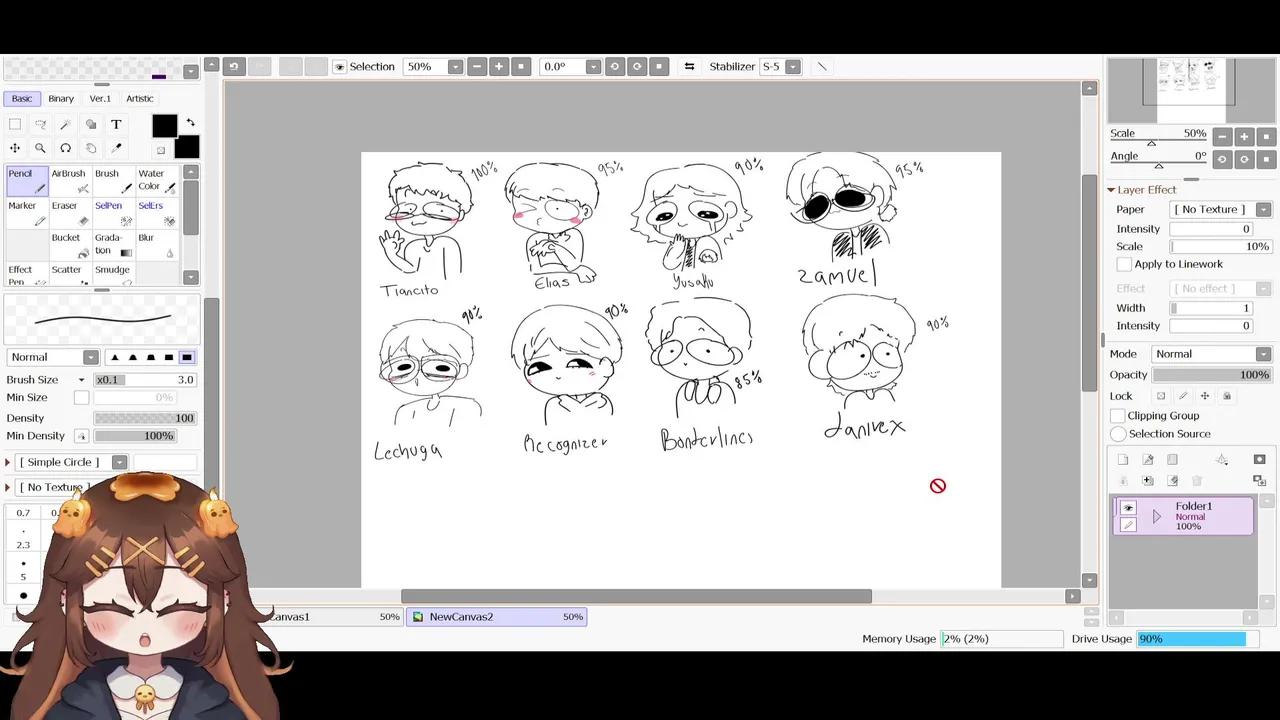Enable the Clipping Group checkbox
Screen dimensions: 1280x720
pos(1118,416)
